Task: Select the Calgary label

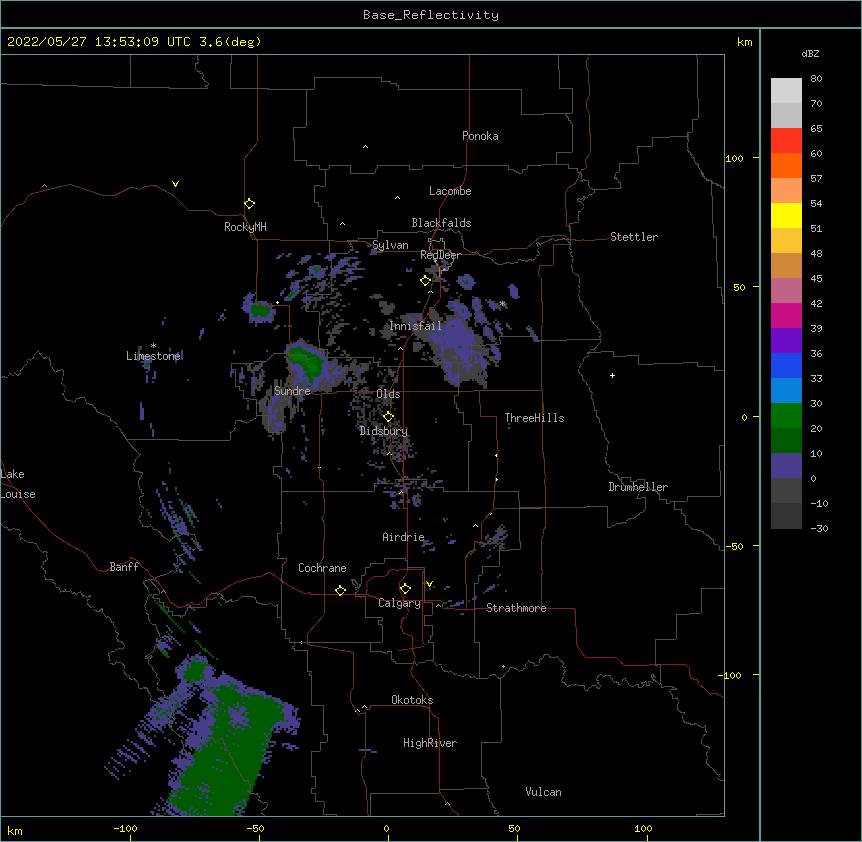Action: pos(399,603)
